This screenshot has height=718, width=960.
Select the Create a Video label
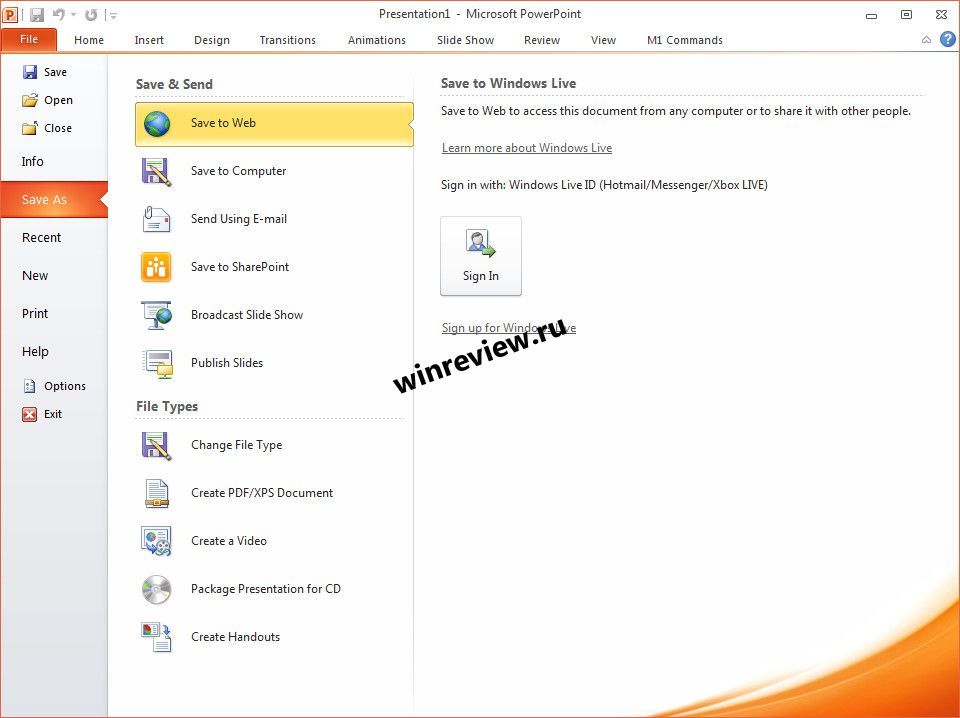coord(229,541)
